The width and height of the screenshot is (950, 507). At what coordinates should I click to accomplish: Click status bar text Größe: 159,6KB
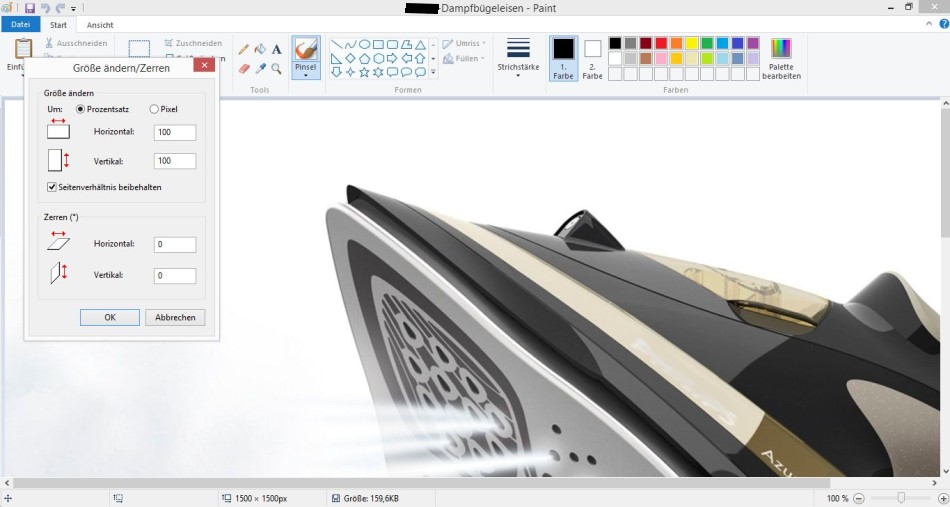[371, 499]
